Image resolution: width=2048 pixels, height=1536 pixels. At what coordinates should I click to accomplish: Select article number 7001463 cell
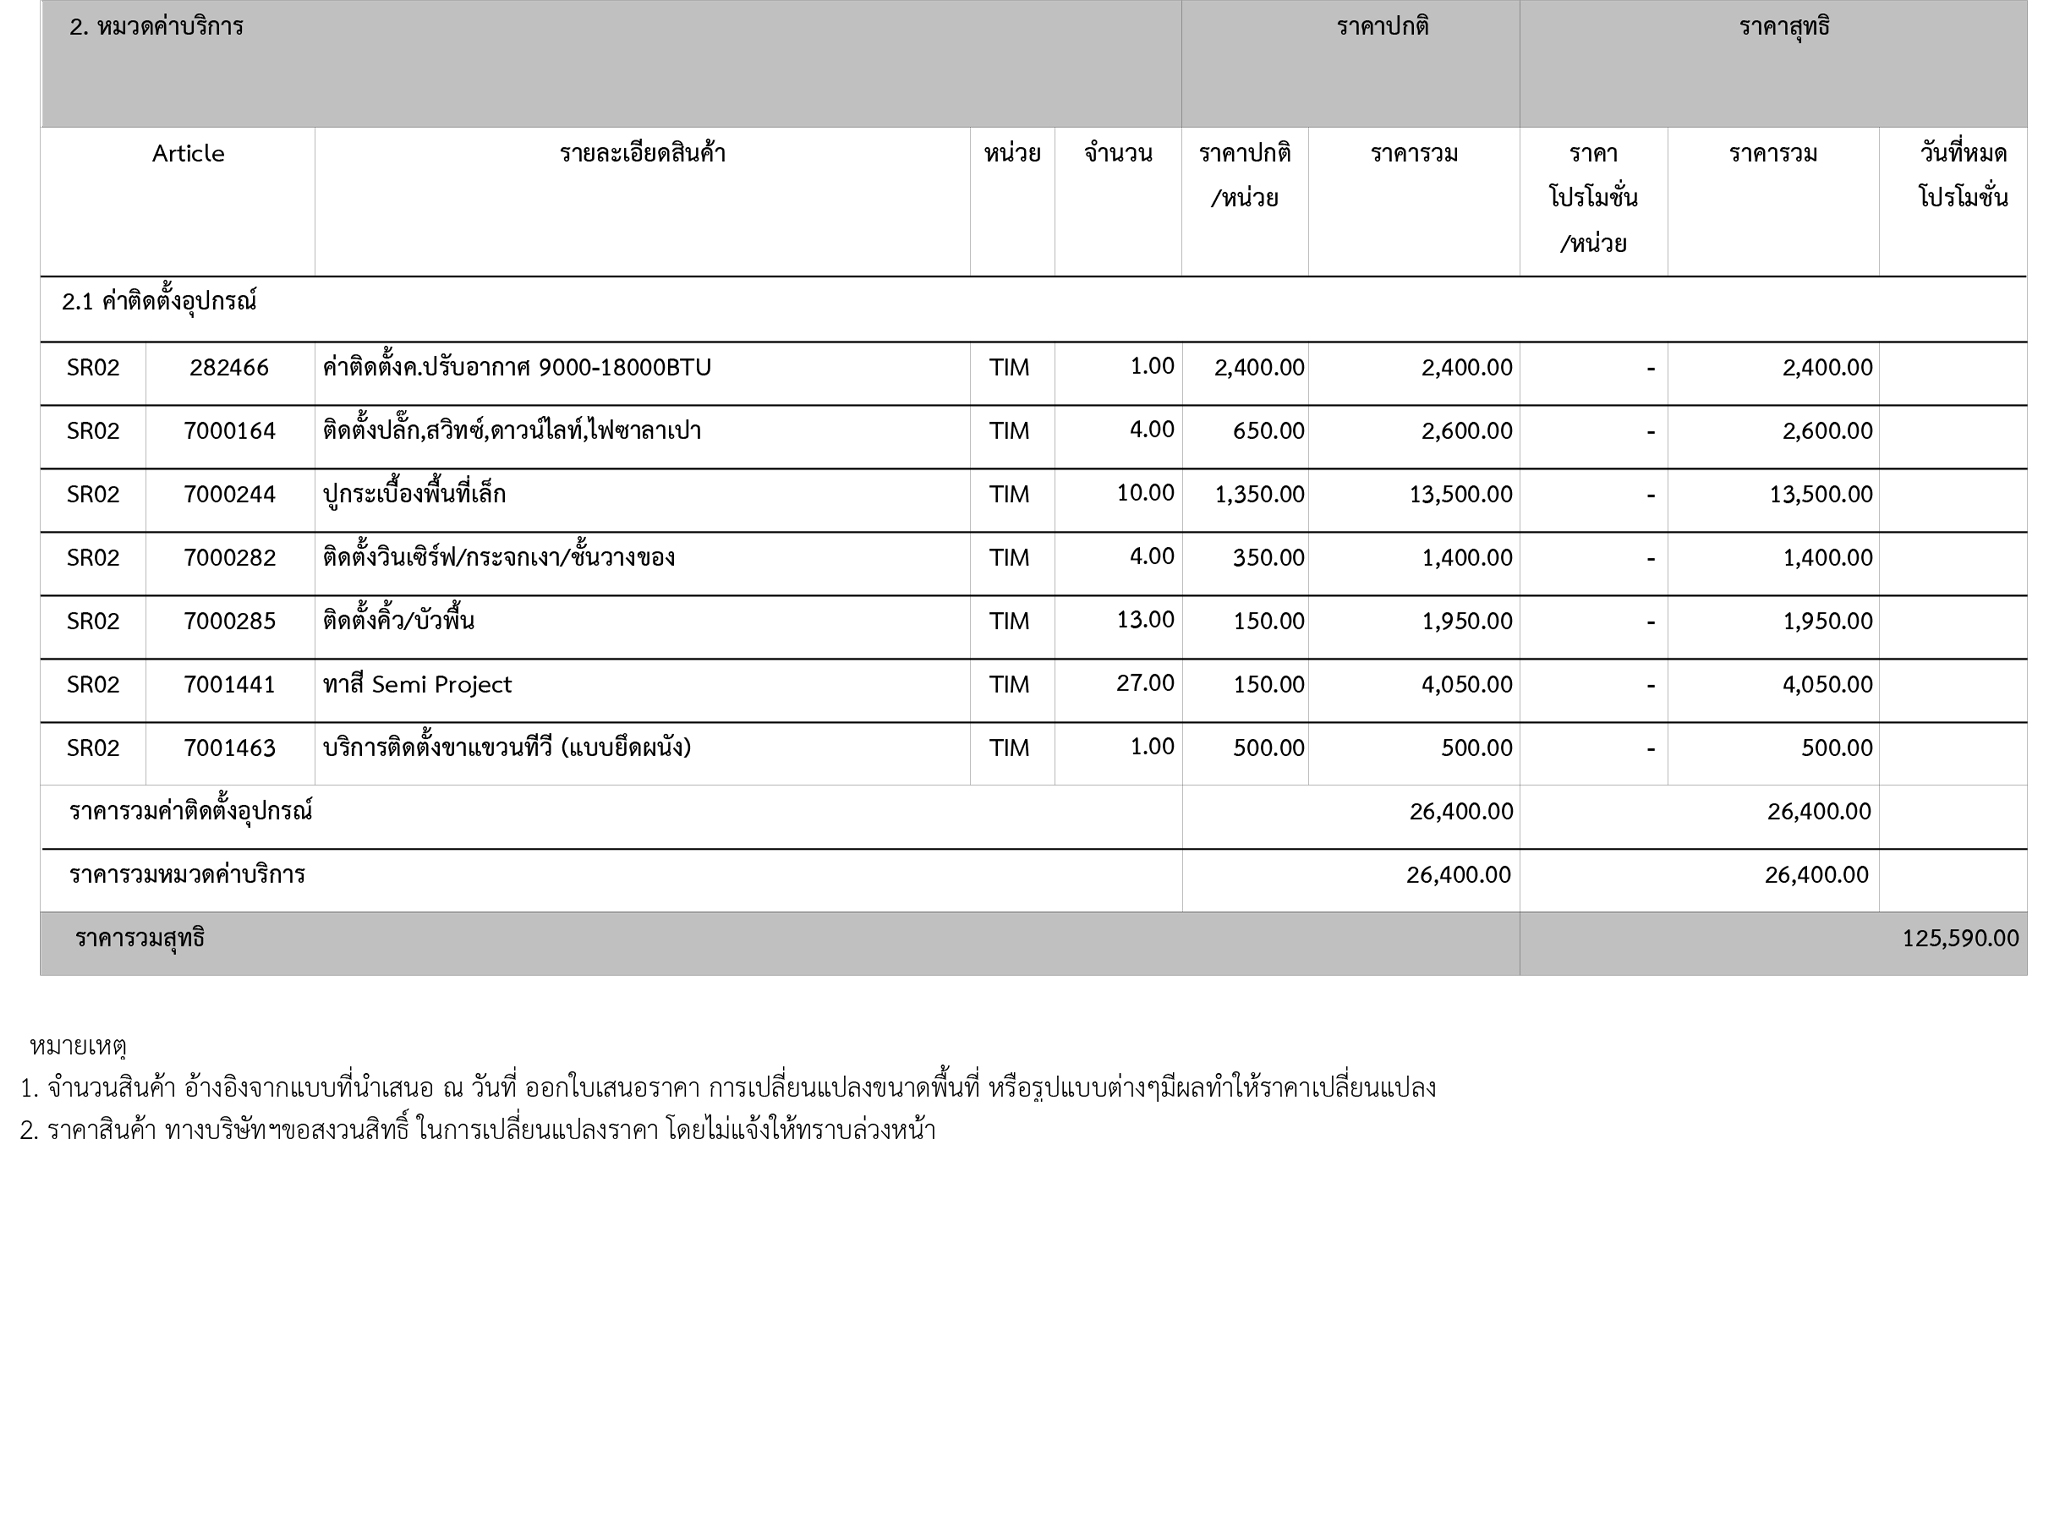pyautogui.click(x=229, y=748)
